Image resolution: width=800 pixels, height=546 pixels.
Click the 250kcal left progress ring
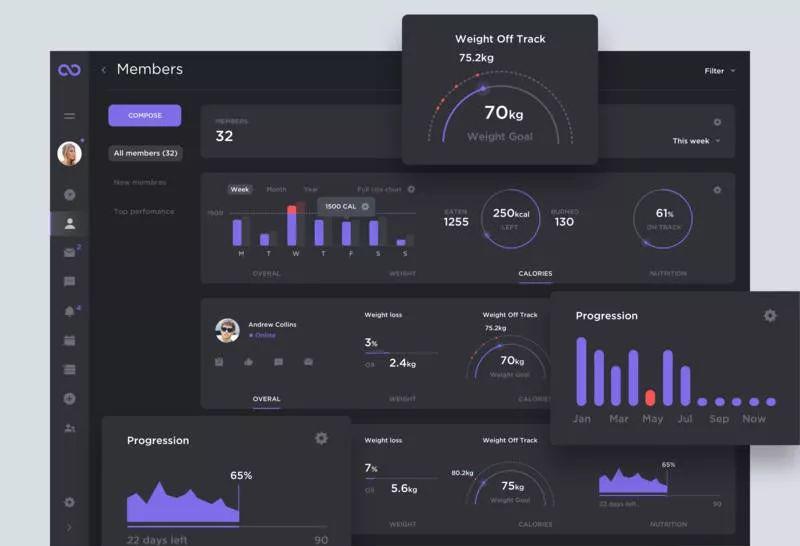pos(511,219)
